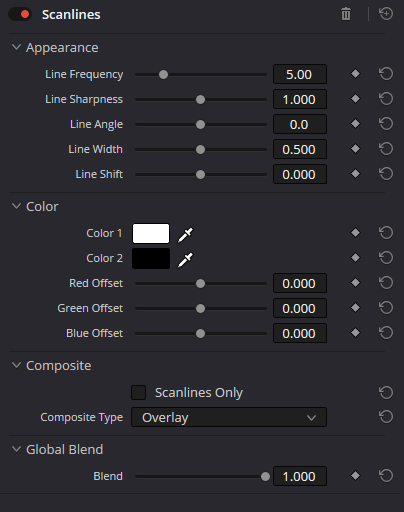This screenshot has height=512, width=404.
Task: Reset Line Width to default
Action: tap(386, 149)
